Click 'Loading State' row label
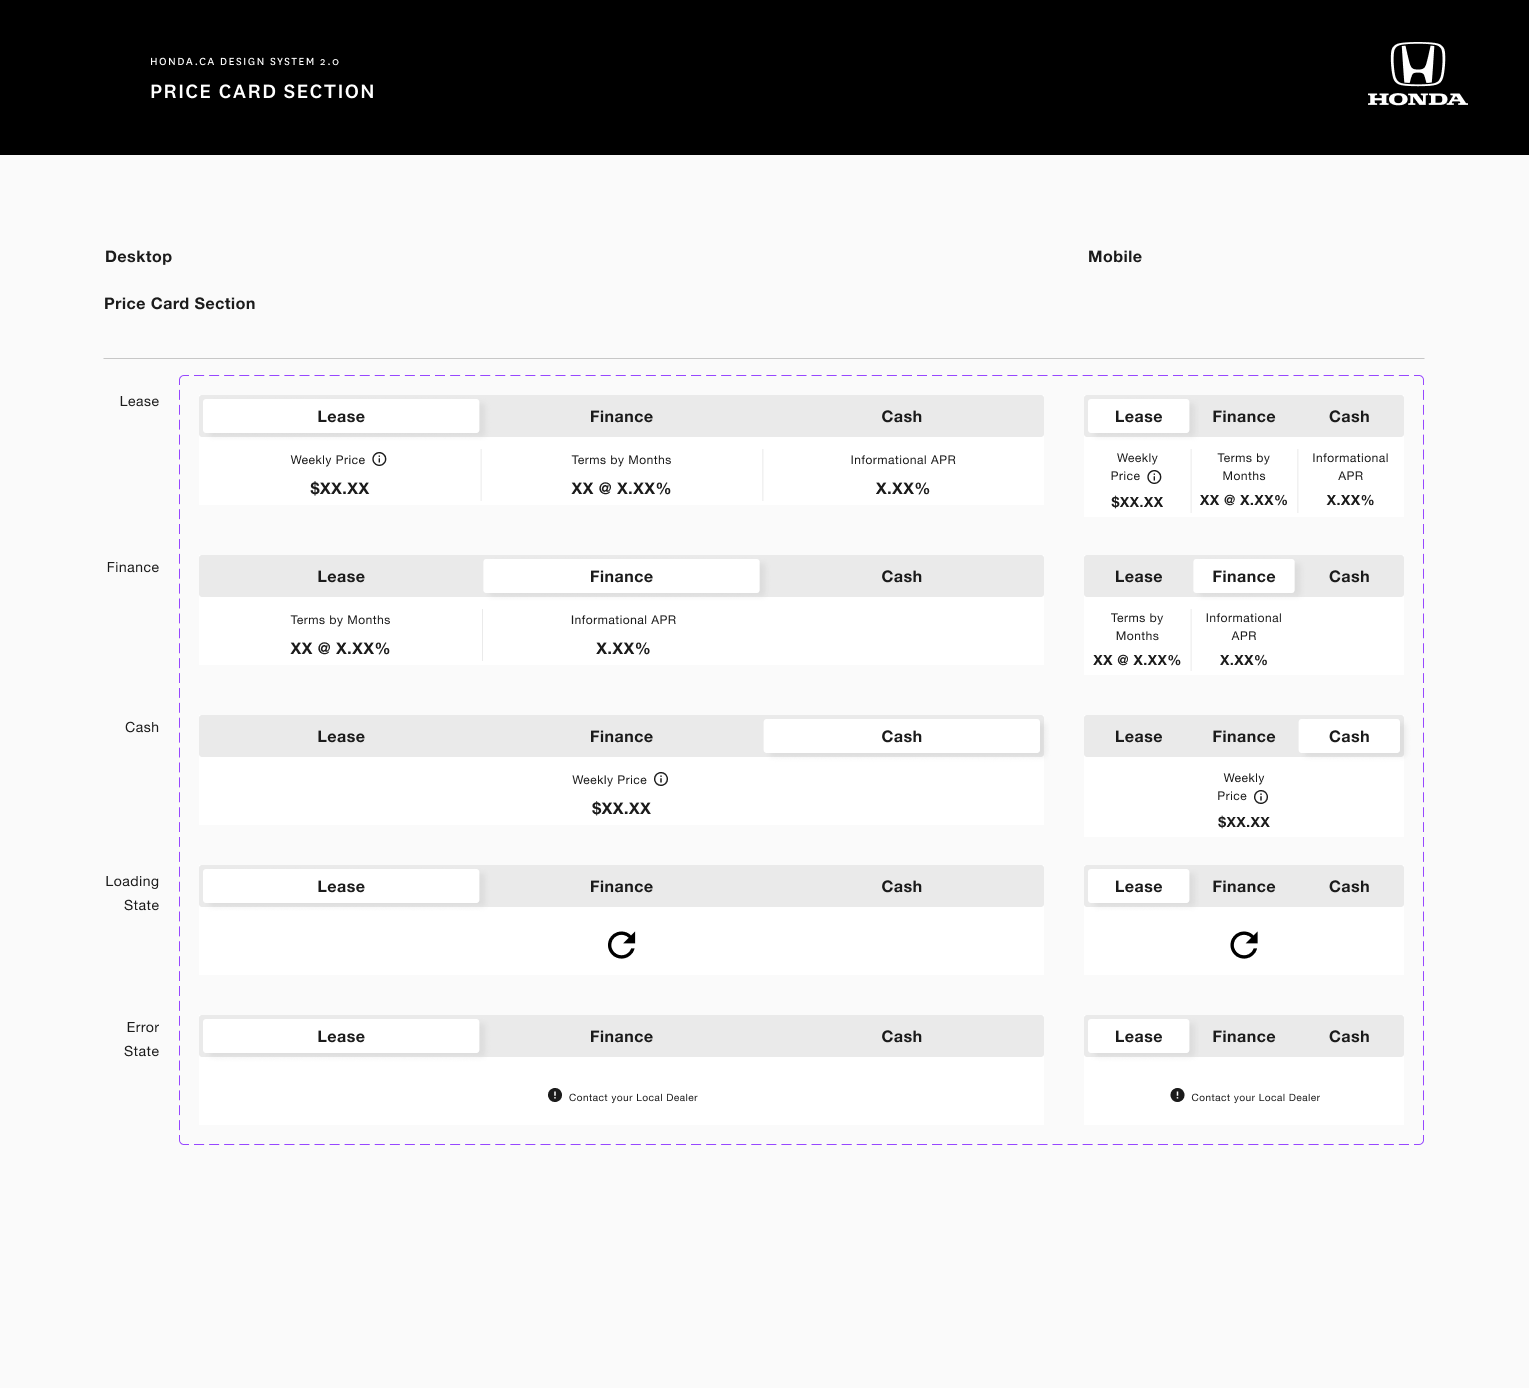Image resolution: width=1529 pixels, height=1388 pixels. pos(132,893)
